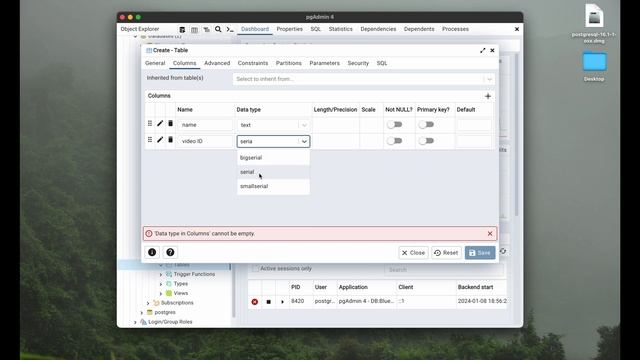Image resolution: width=640 pixels, height=360 pixels.
Task: Open Processes tab in main window
Action: (455, 29)
